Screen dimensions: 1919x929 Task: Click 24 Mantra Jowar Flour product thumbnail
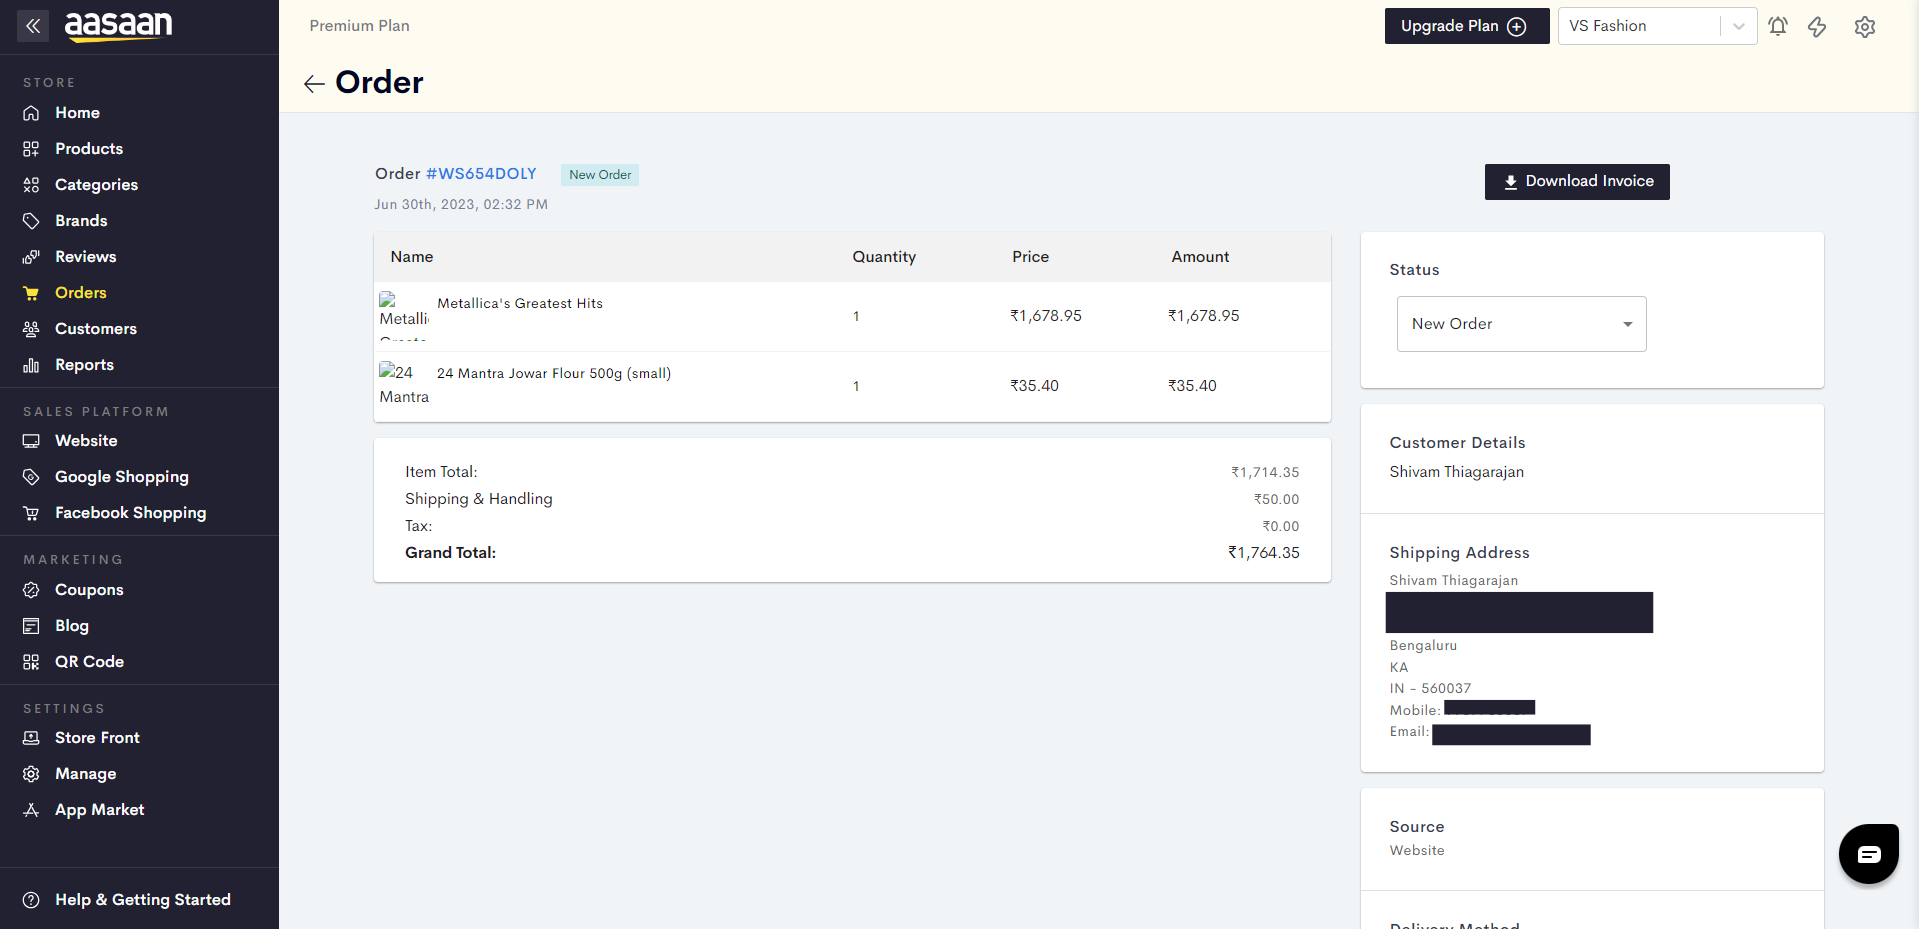404,386
